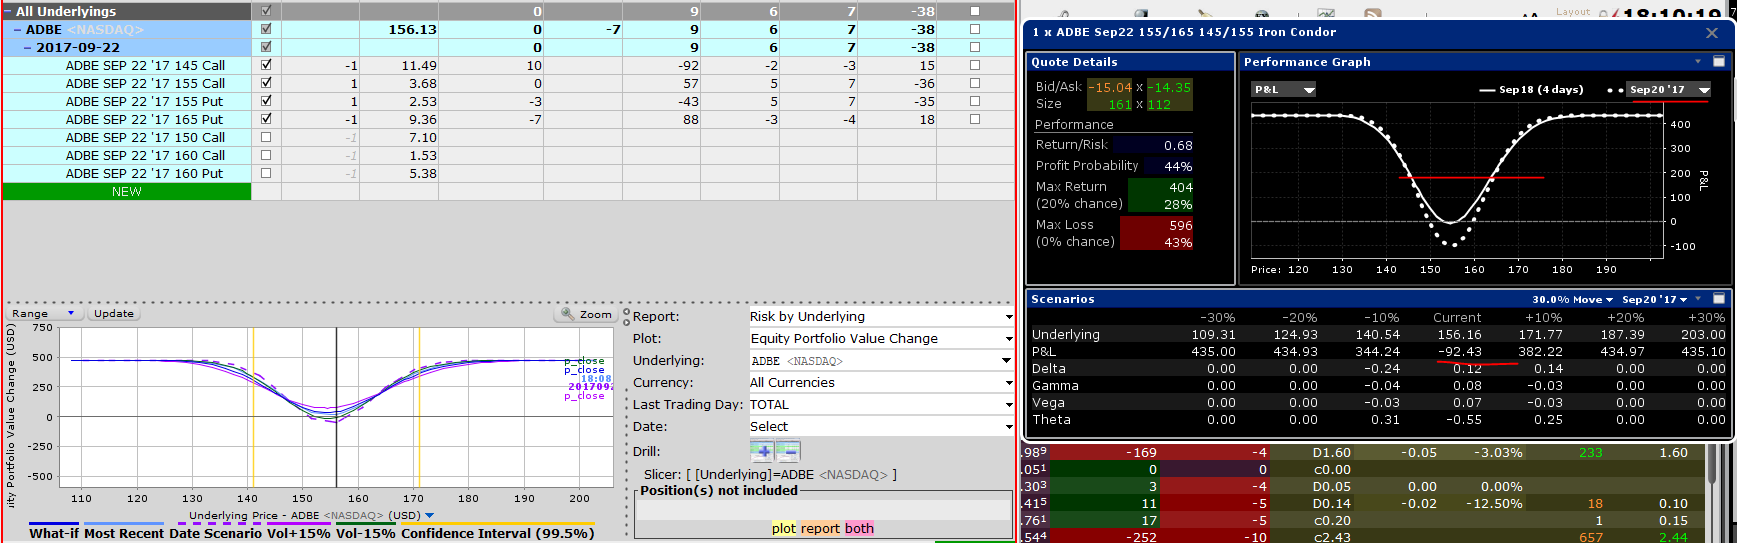Uncheck the ADBE 145 Call checkbox

(x=266, y=65)
